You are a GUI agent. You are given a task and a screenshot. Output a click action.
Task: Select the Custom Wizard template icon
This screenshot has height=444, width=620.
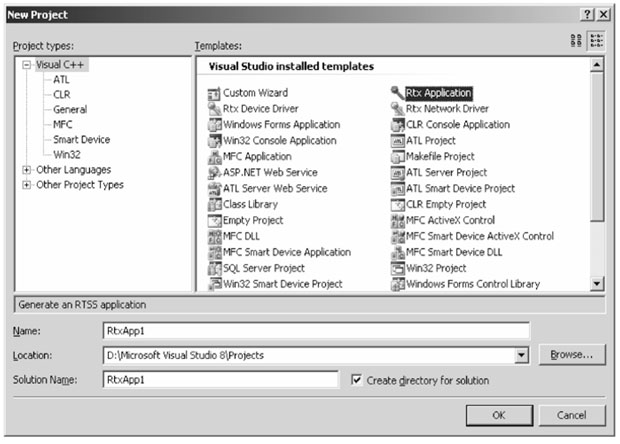click(x=214, y=94)
